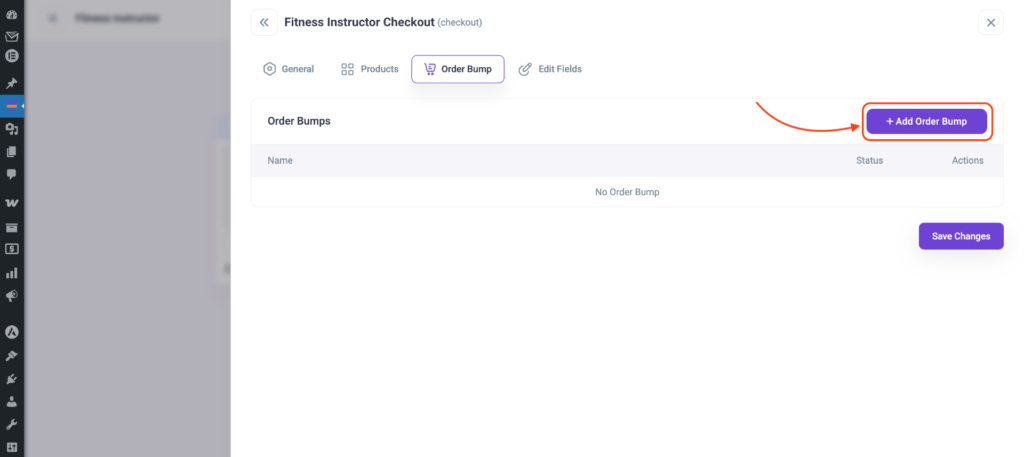This screenshot has height=457, width=1024.
Task: Select the Order Bump tab
Action: click(x=458, y=69)
